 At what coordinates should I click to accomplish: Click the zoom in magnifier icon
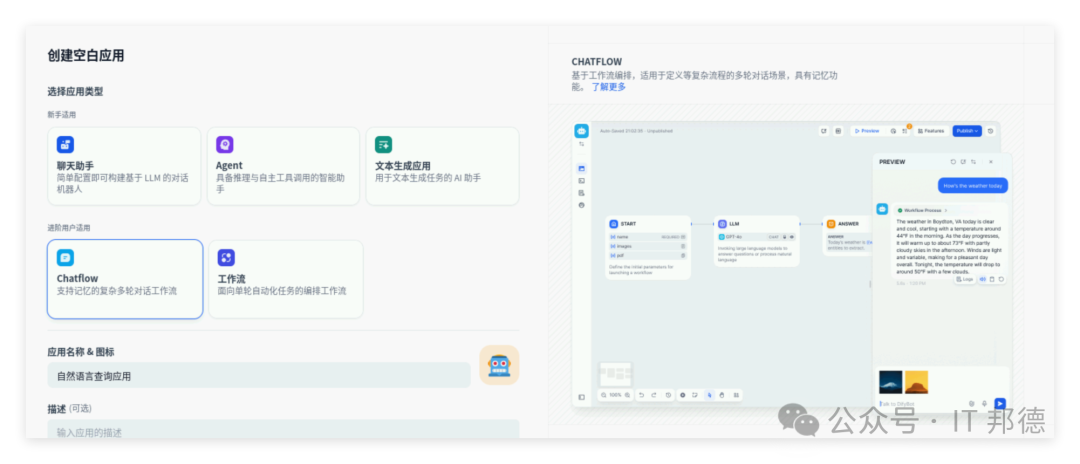click(627, 395)
